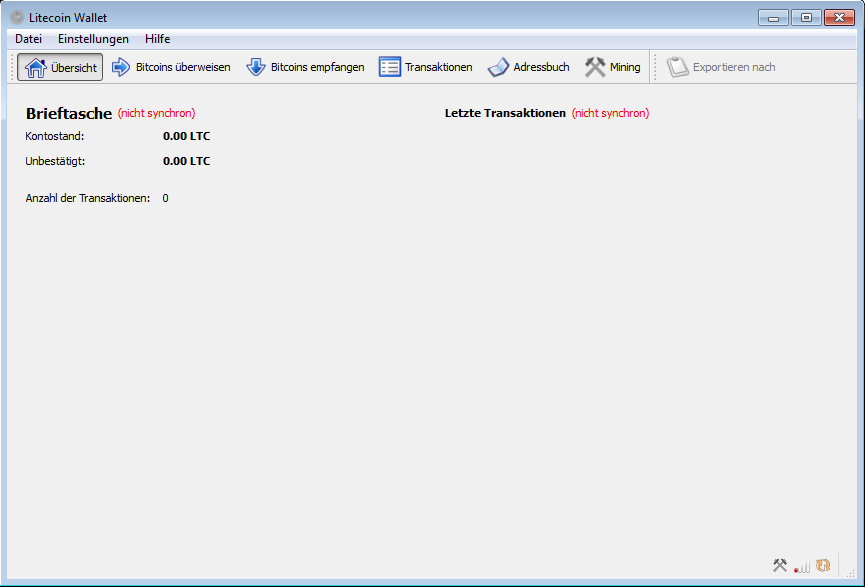Click the Anzahl der Transaktionen label

tap(88, 198)
